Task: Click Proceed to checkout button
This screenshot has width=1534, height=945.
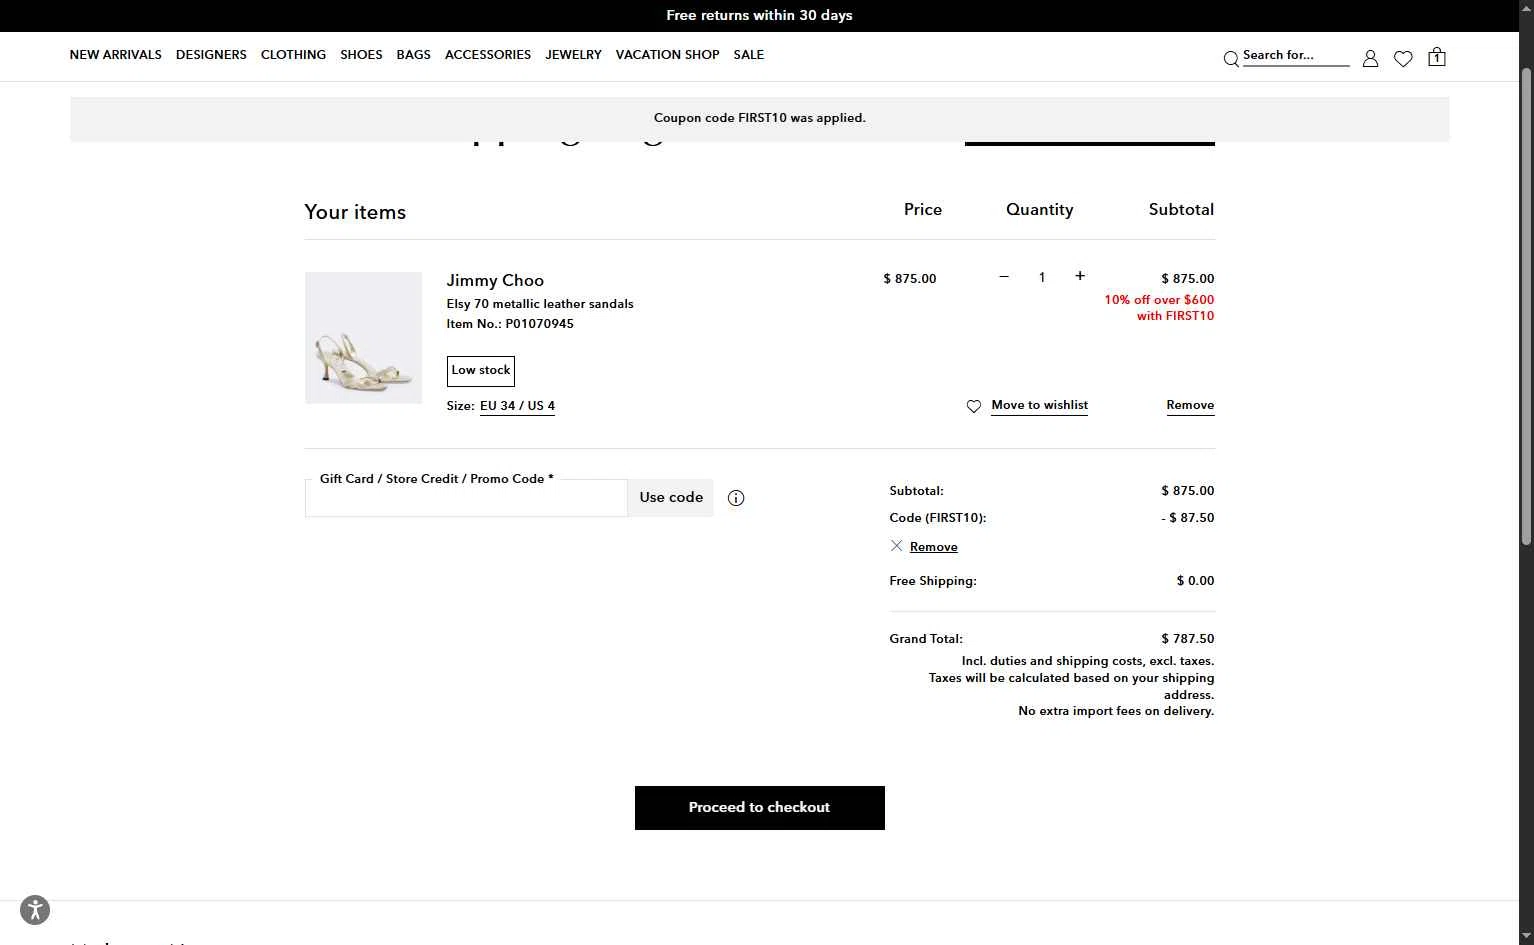Action: tap(760, 808)
